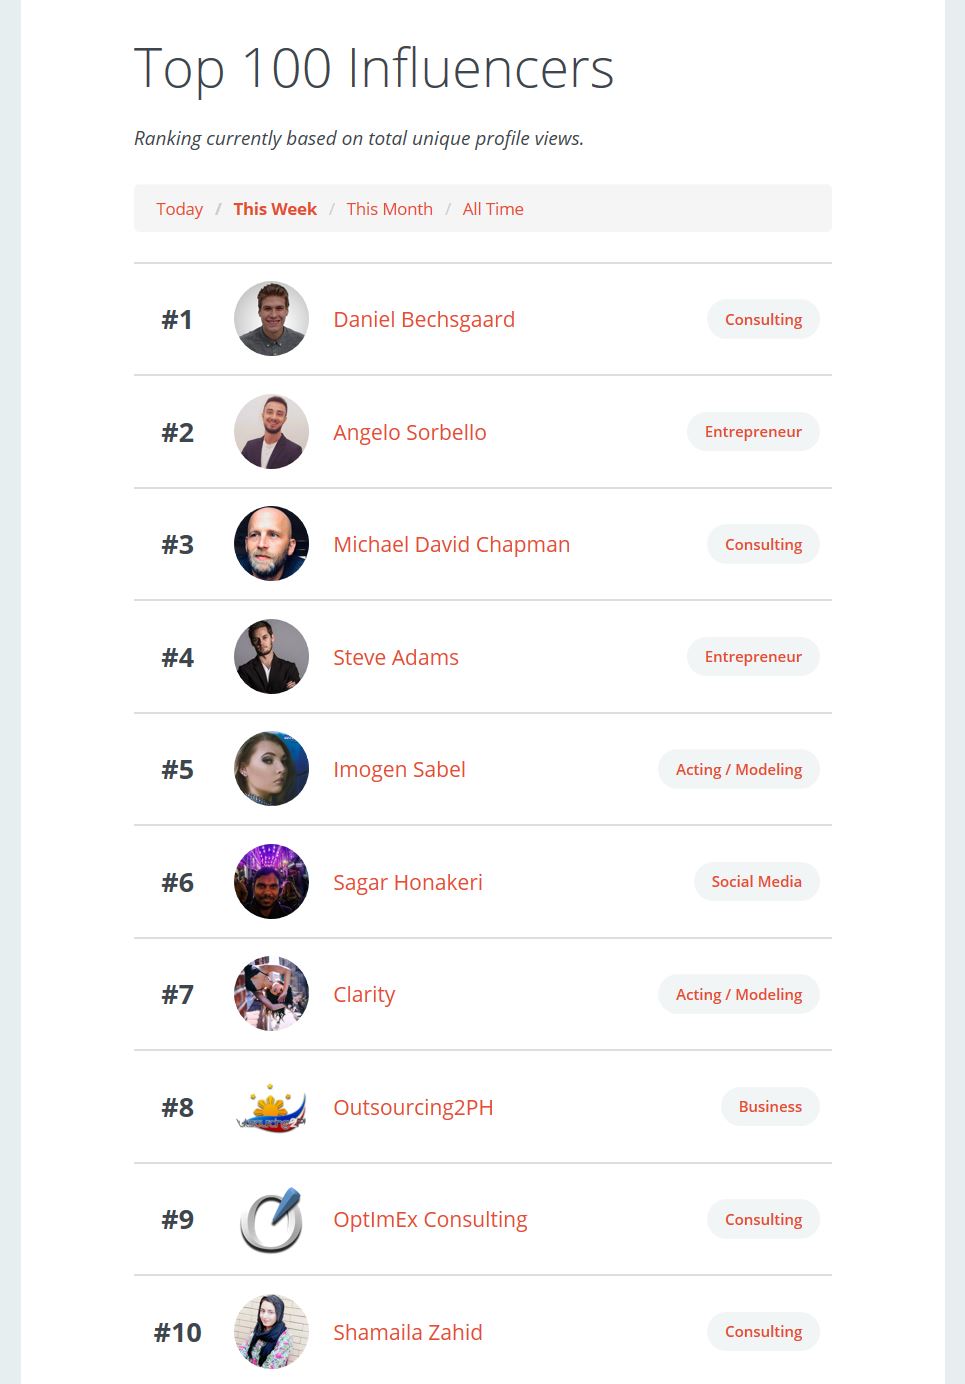Click the OptImEx Consulting logo icon

coord(271,1219)
